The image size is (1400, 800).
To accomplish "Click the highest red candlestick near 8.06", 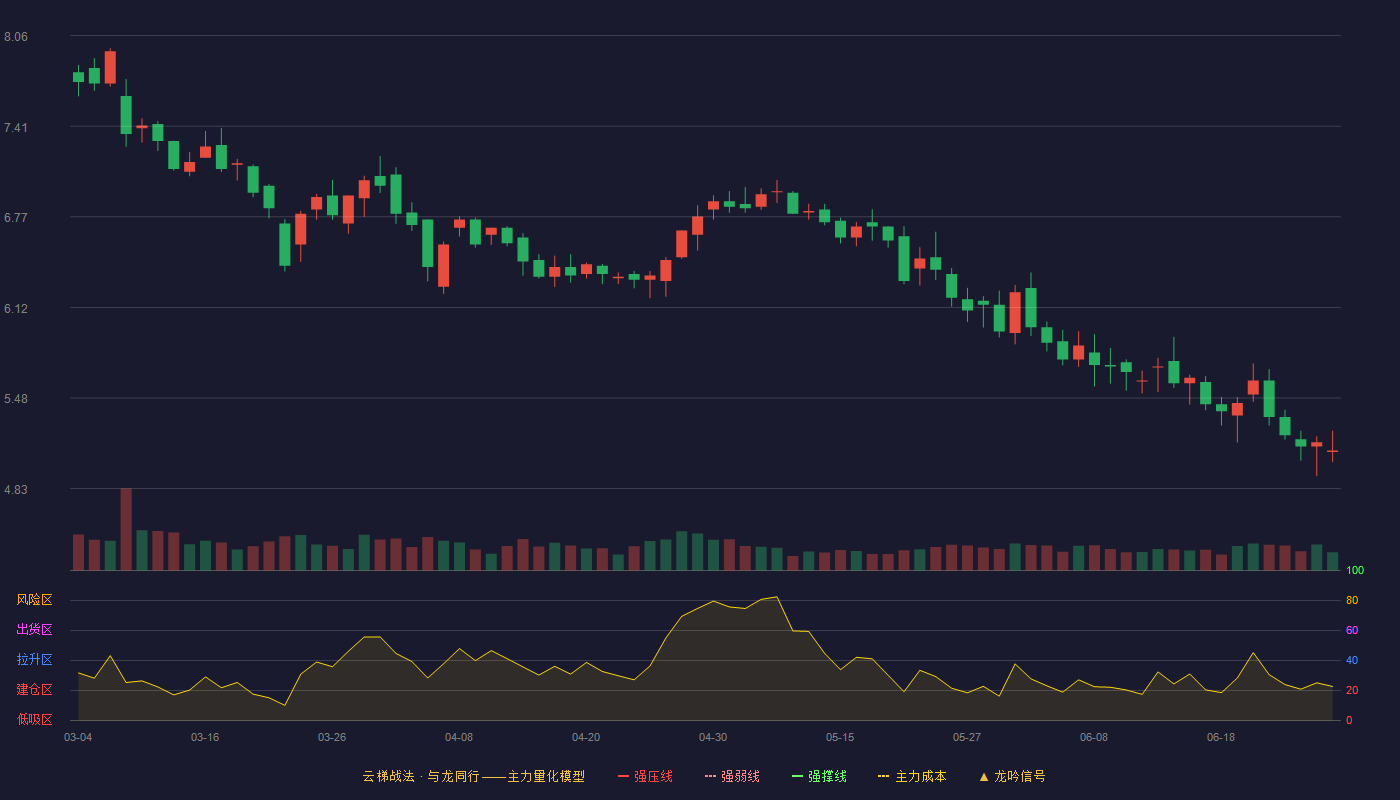I will (x=110, y=67).
